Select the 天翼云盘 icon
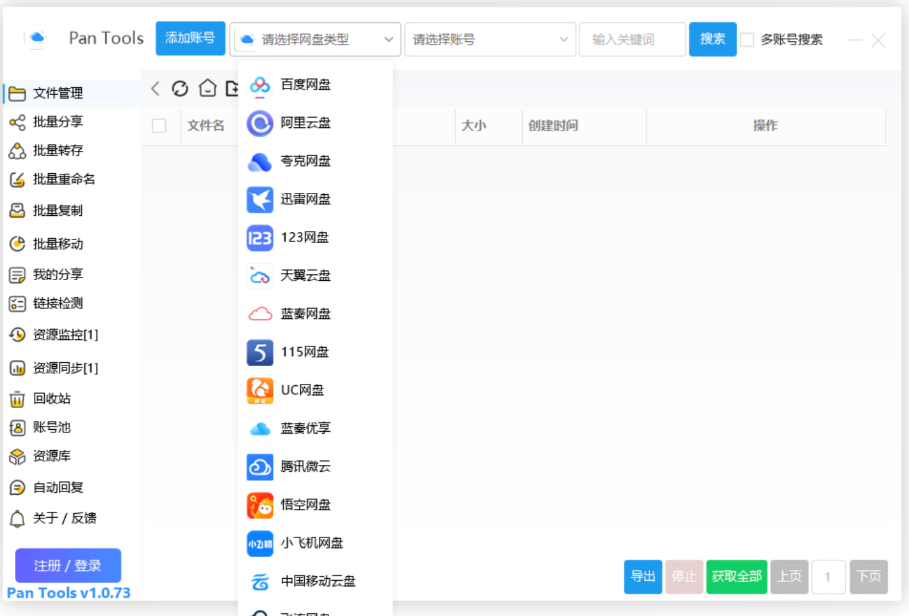Screen dimensions: 909x616 tap(260, 276)
